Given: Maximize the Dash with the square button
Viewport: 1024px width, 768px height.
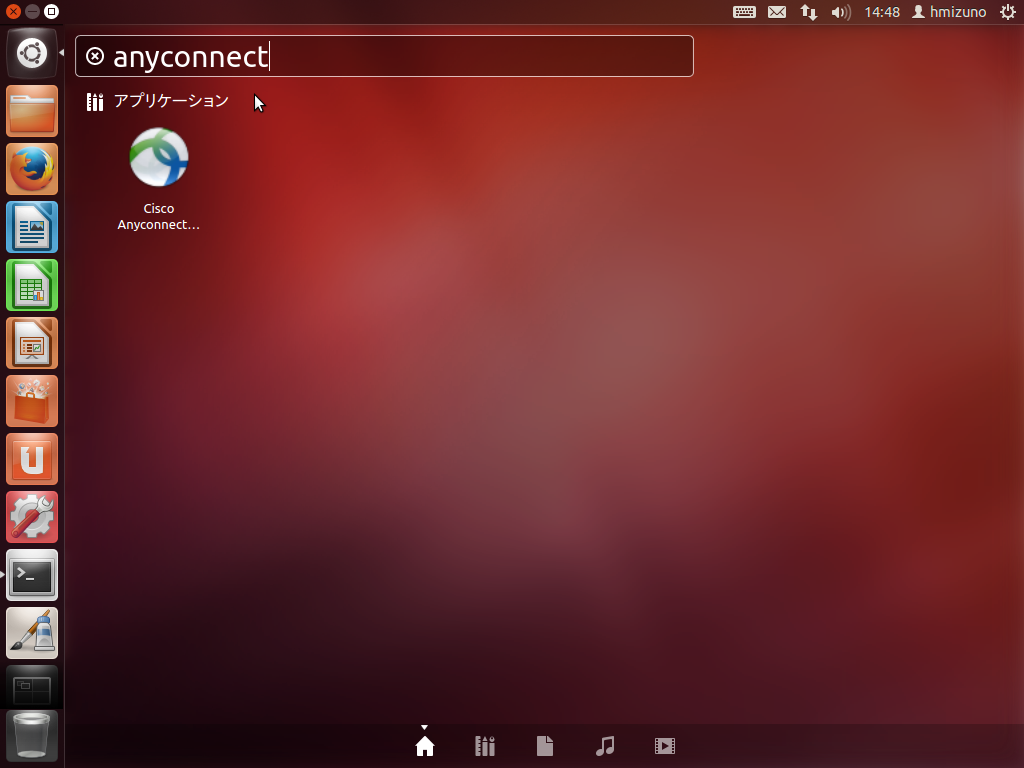Looking at the screenshot, I should click(x=52, y=11).
